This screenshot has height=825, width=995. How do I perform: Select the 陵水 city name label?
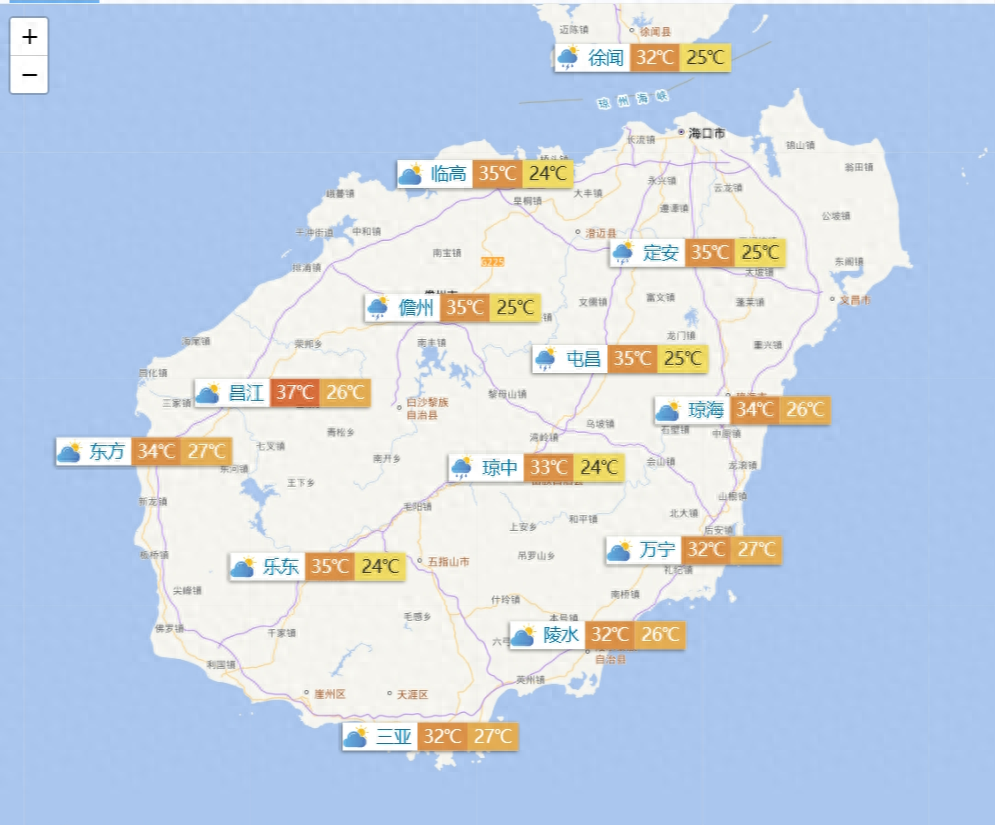(561, 635)
